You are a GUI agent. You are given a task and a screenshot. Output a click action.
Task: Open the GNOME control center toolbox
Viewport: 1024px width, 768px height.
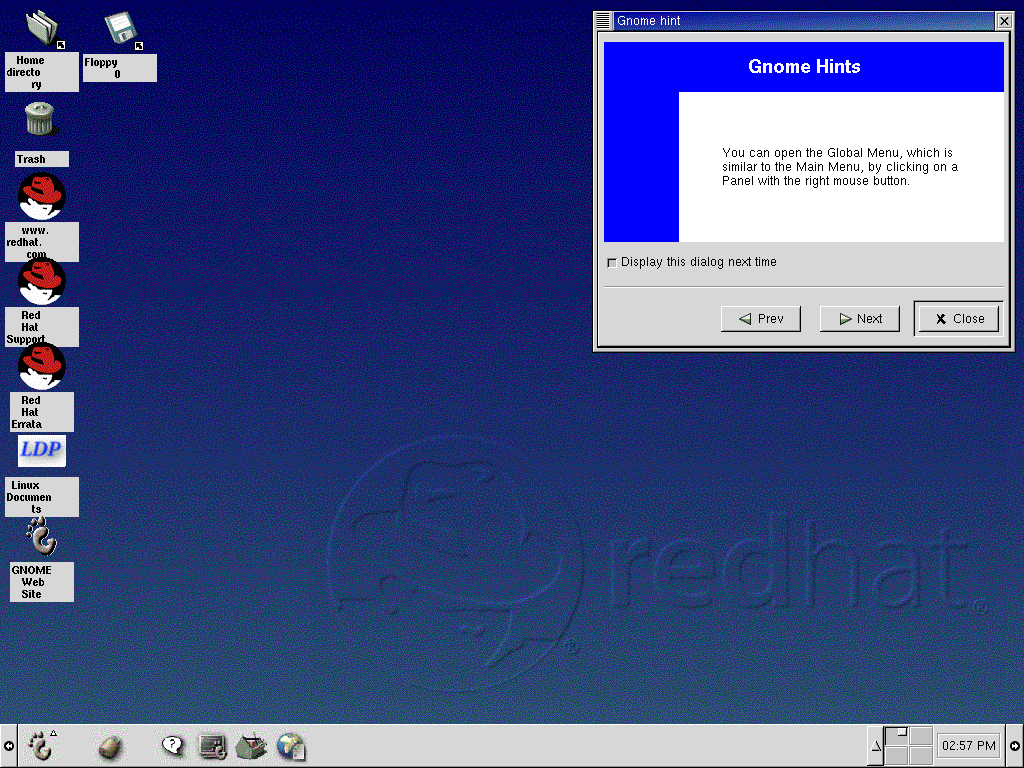(x=251, y=746)
